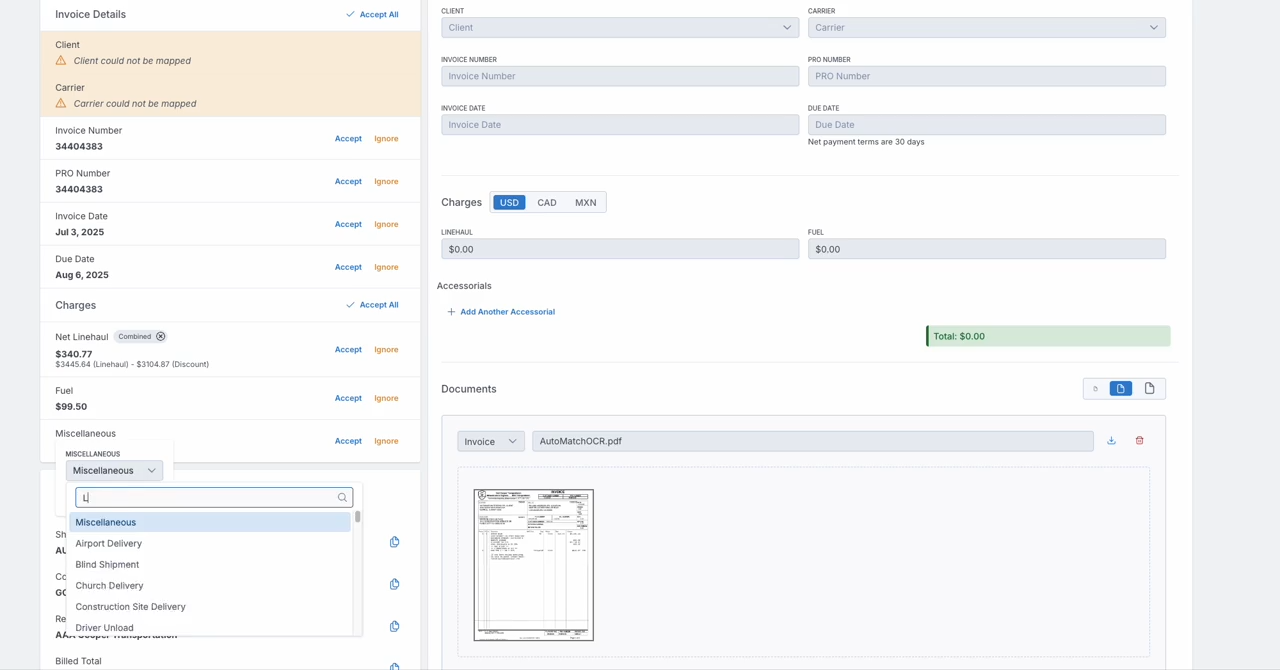1280x670 pixels.
Task: Accept the Due Date Aug 6, 2025
Action: tap(348, 268)
